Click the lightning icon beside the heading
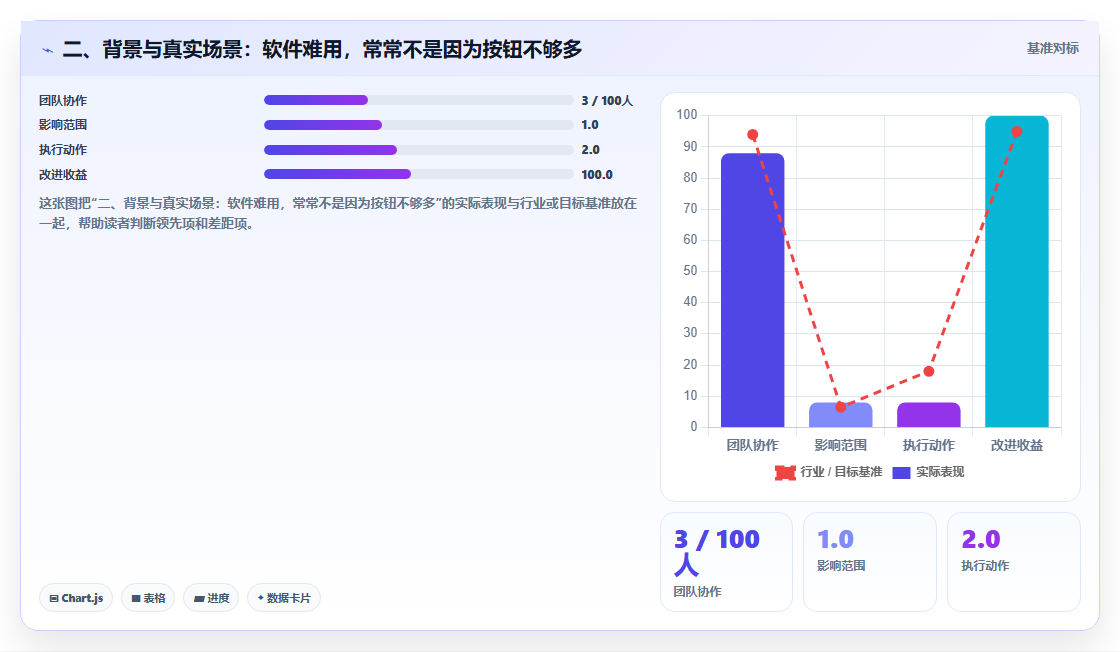This screenshot has height=652, width=1120. coord(48,50)
